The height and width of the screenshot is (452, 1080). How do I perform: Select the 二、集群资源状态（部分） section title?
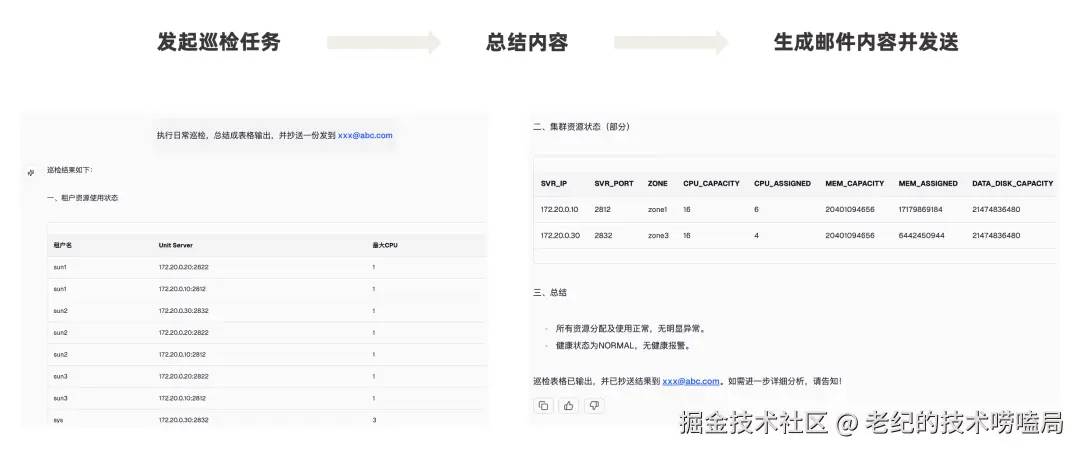coord(581,127)
